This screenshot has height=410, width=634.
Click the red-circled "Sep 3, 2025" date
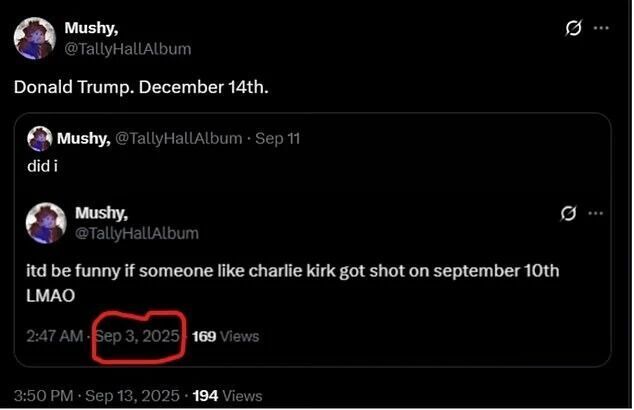139,336
